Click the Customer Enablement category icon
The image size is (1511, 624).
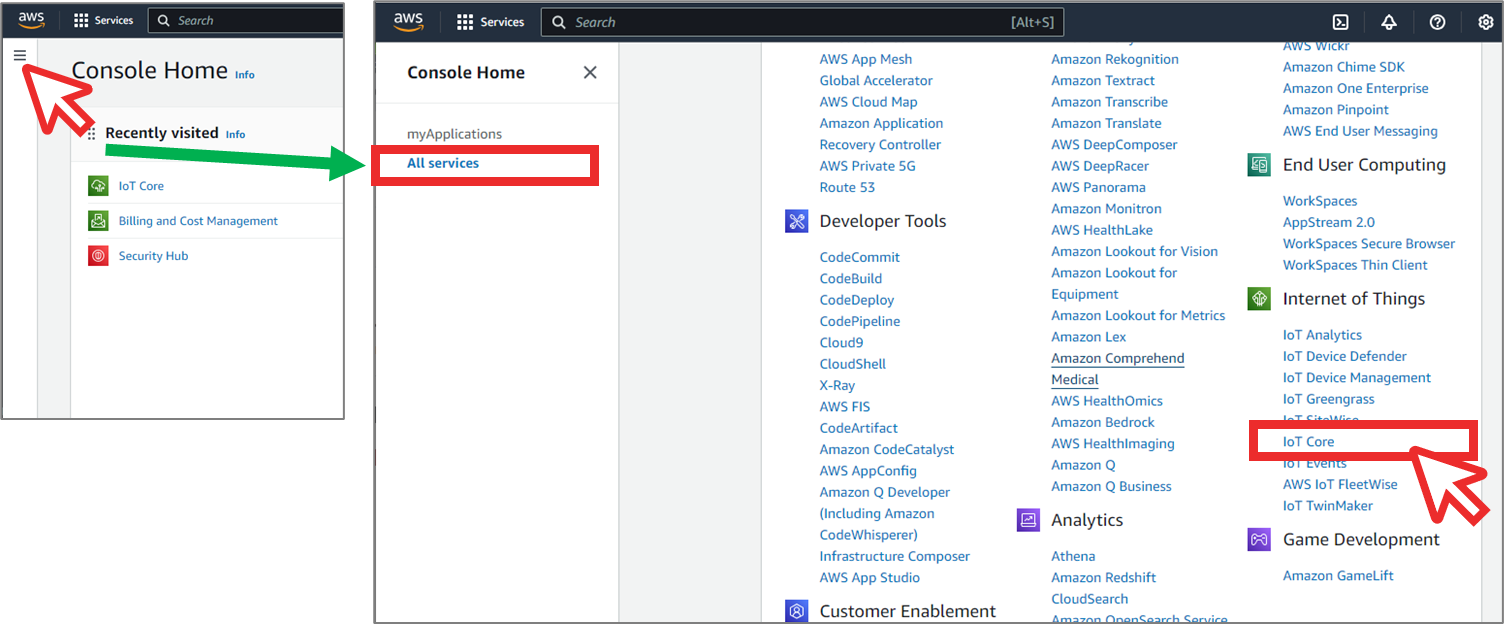797,611
